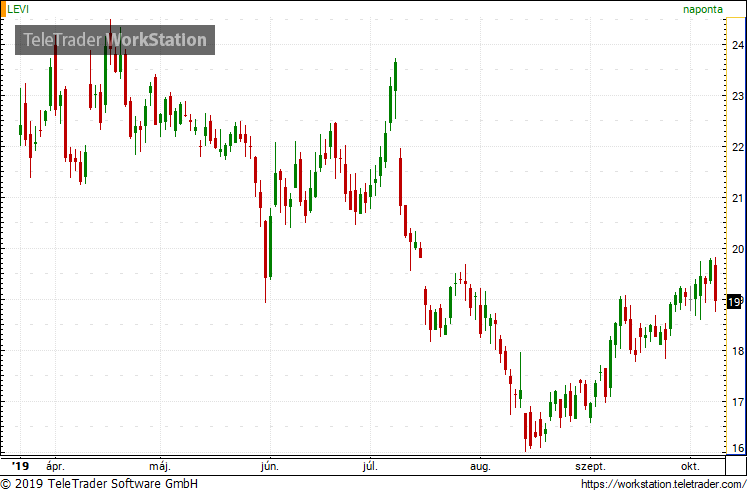Screen dimensions: 747x493
Task: Click the '19 year label on time axis
Action: pyautogui.click(x=20, y=466)
